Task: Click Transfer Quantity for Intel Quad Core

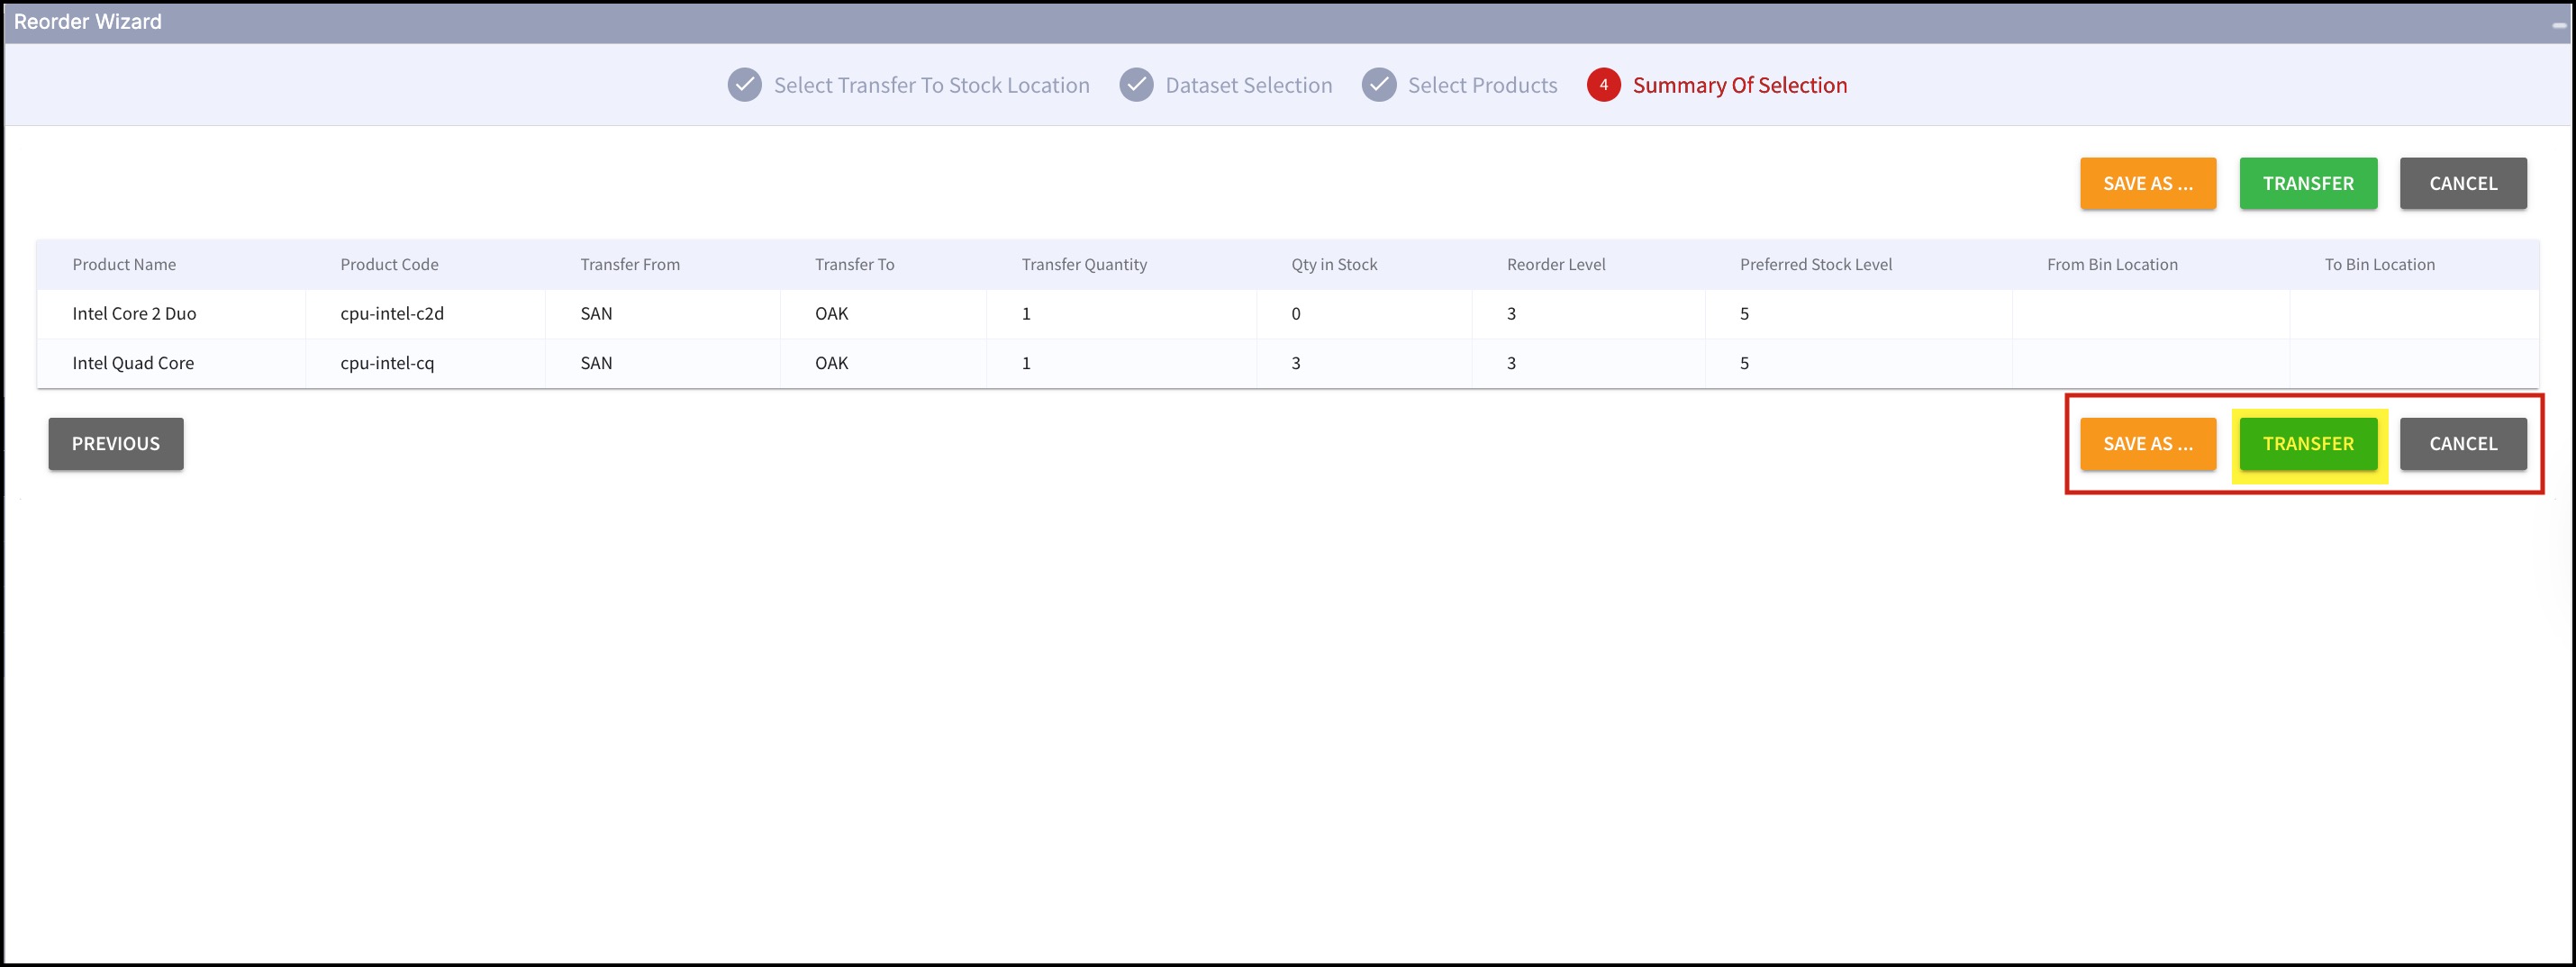Action: coord(1026,363)
